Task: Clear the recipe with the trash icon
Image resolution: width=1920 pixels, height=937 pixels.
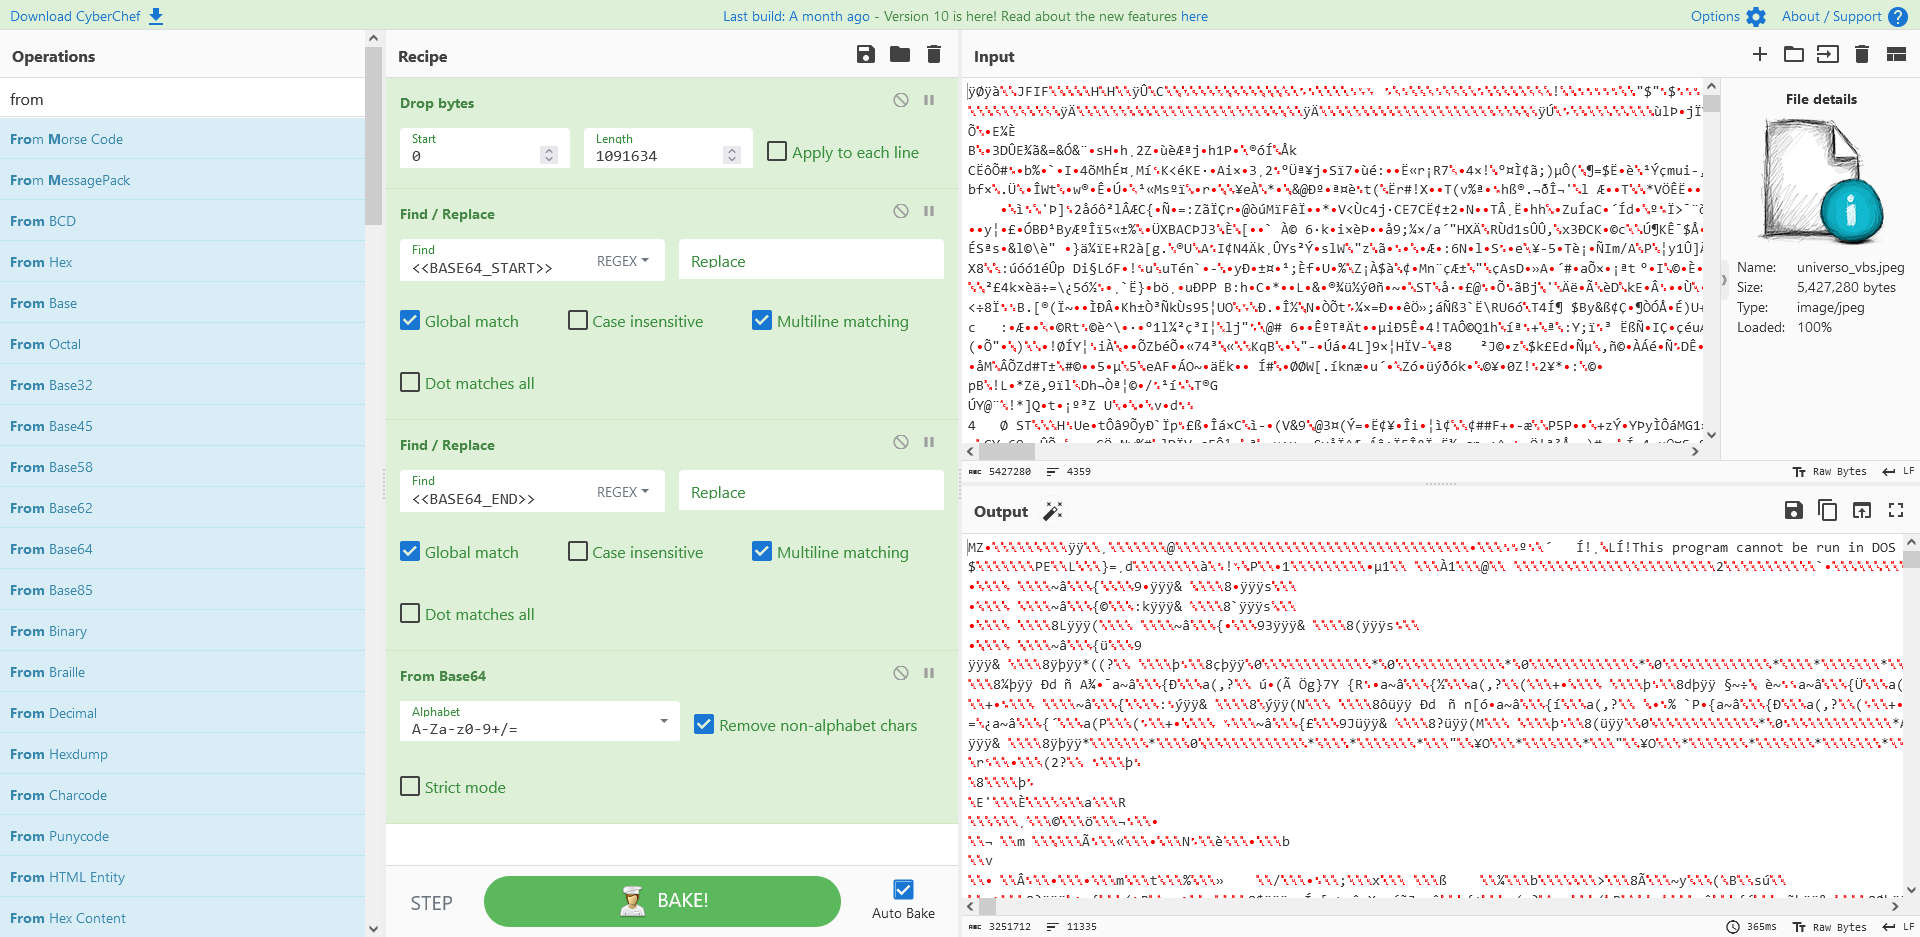Action: click(x=934, y=55)
